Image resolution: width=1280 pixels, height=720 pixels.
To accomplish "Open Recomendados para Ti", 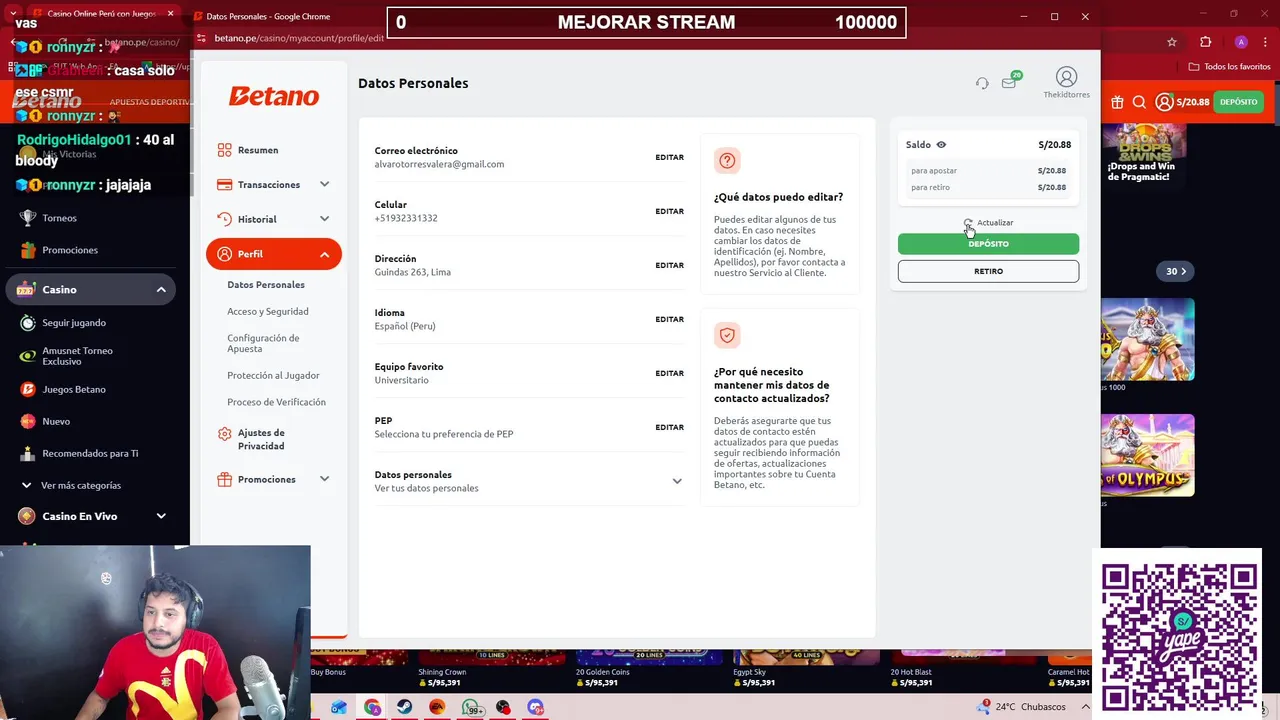I will (90, 453).
